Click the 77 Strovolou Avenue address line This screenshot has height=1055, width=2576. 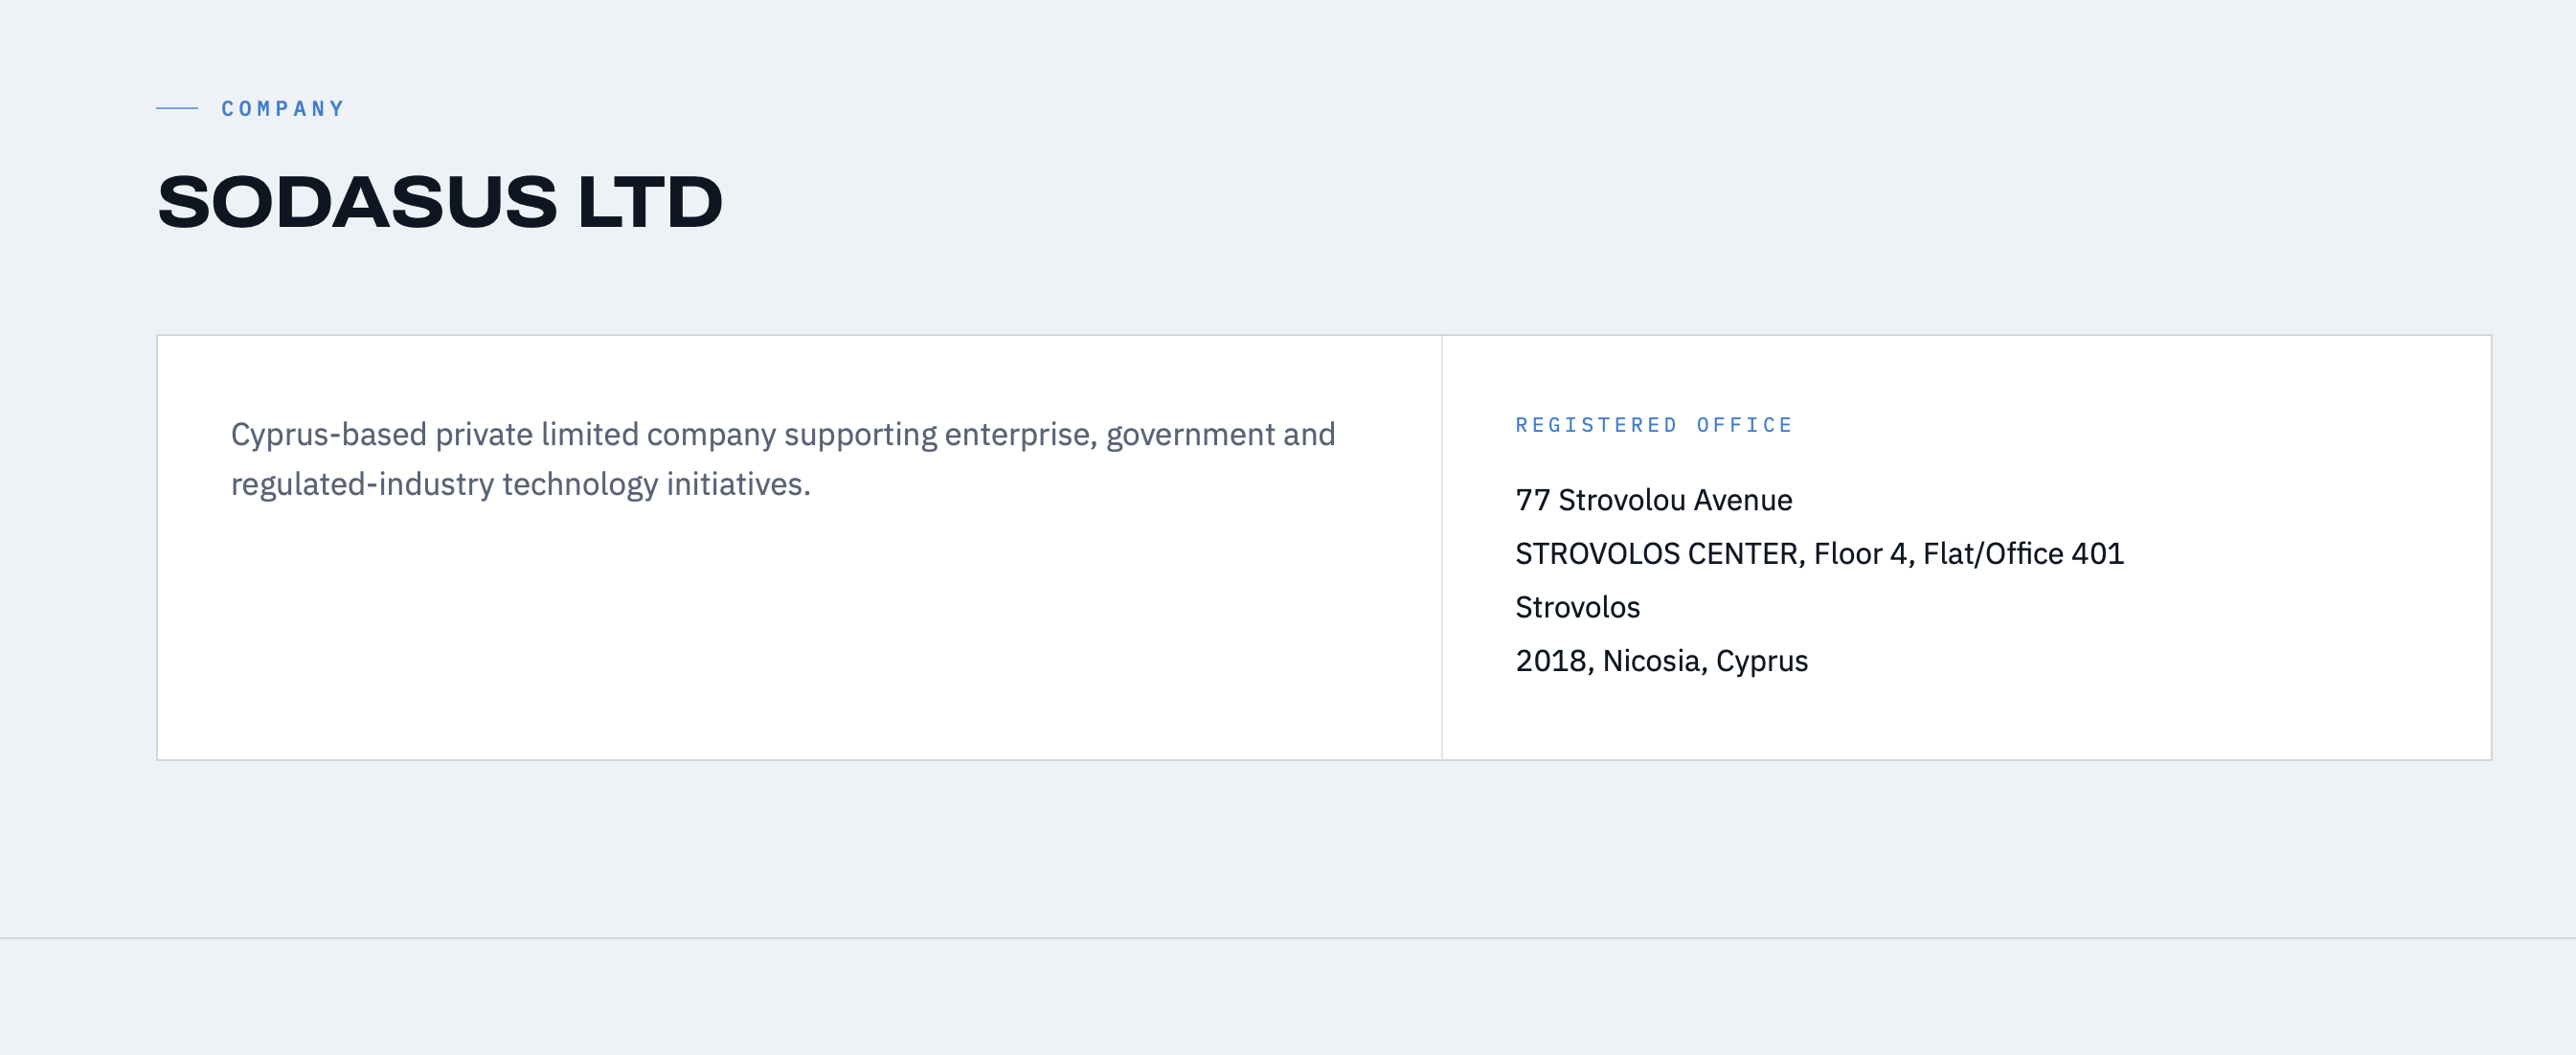click(x=1654, y=500)
